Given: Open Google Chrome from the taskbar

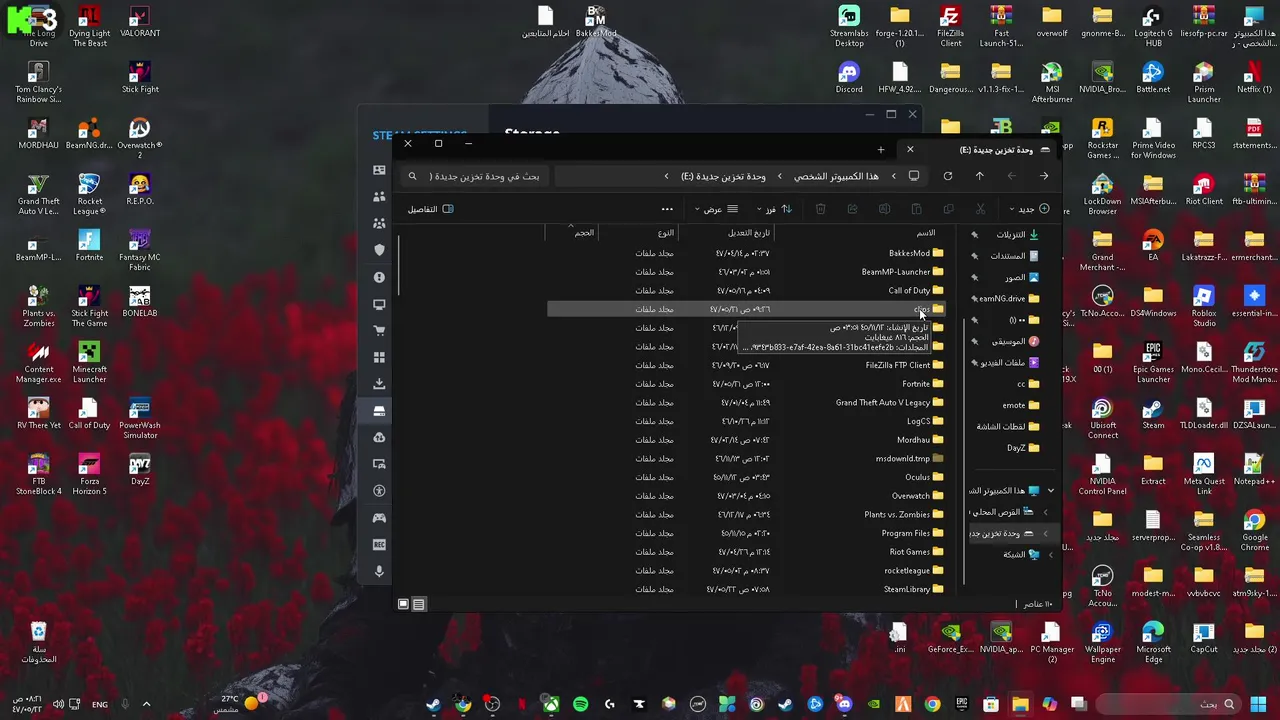Looking at the screenshot, I should [x=932, y=704].
